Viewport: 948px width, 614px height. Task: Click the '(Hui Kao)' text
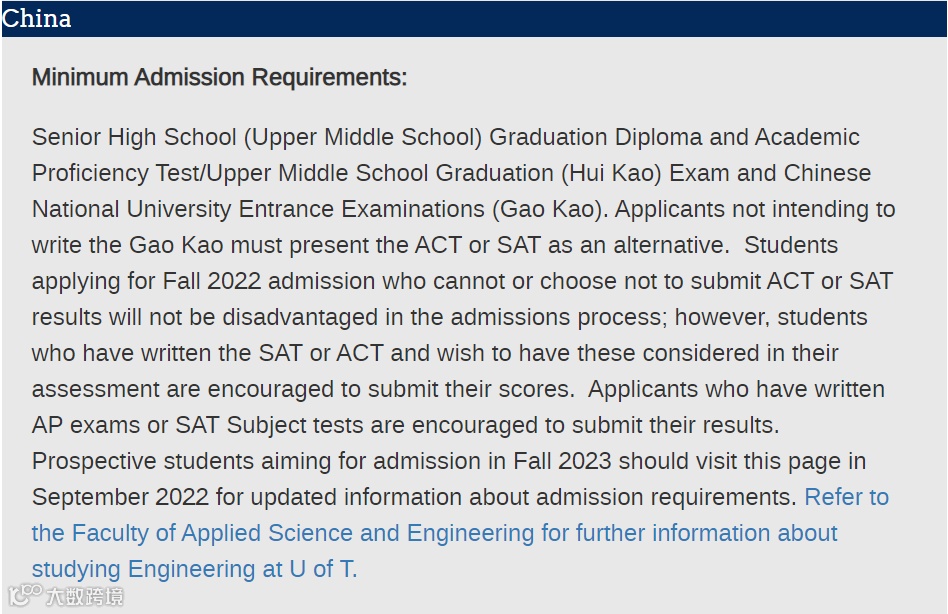(x=614, y=173)
